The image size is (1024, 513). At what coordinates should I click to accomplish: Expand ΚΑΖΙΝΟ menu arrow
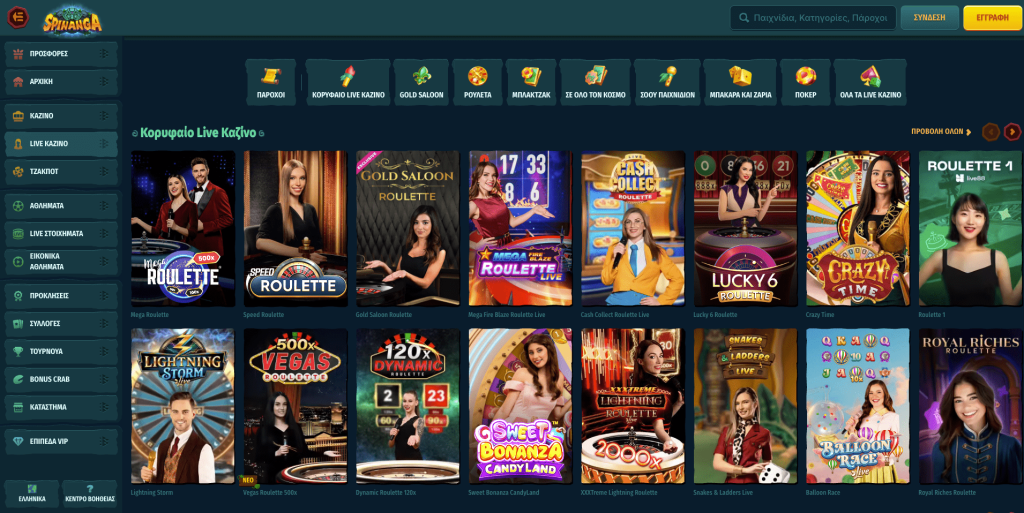point(104,116)
